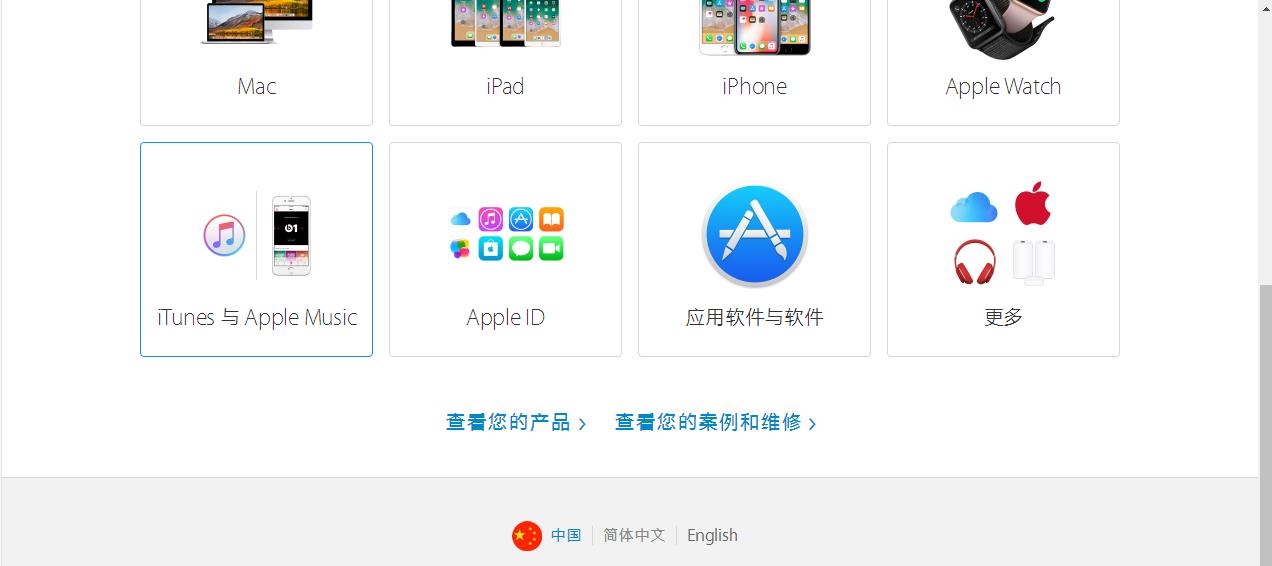Click the China flag icon
1272x566 pixels.
527,536
